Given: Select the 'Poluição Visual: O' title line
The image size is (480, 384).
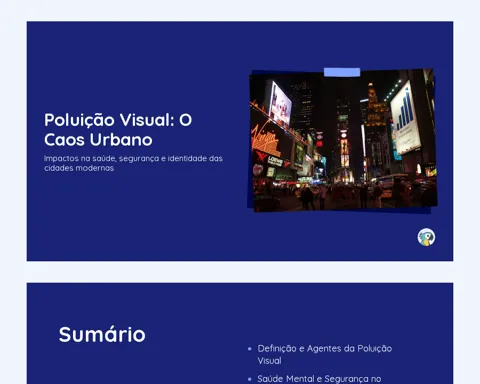Looking at the screenshot, I should [118, 120].
